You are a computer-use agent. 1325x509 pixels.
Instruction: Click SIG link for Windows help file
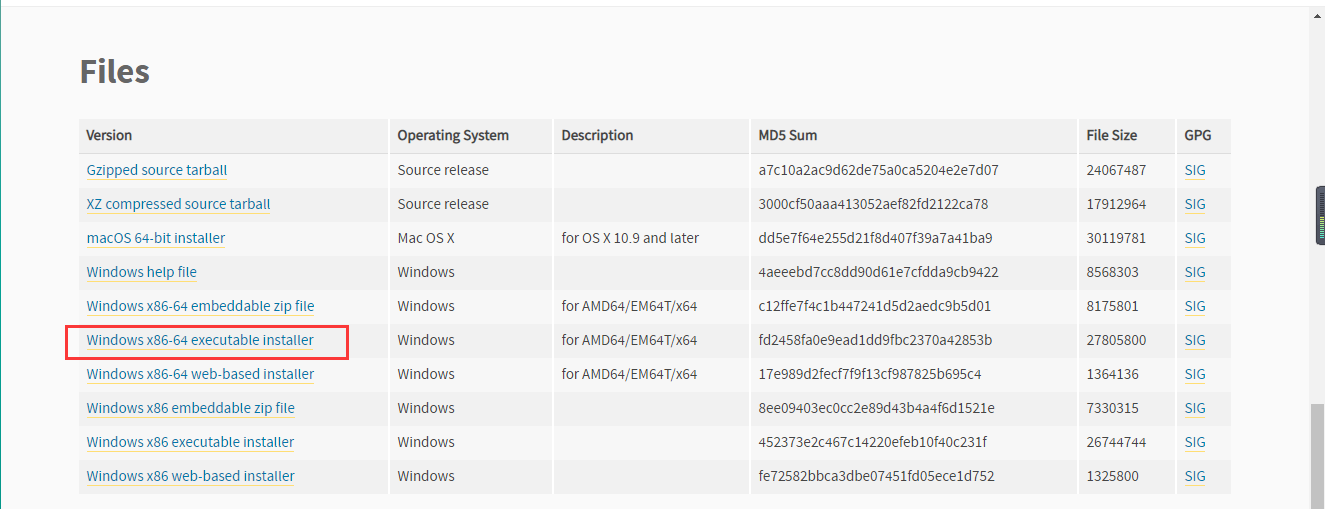[x=1195, y=272]
